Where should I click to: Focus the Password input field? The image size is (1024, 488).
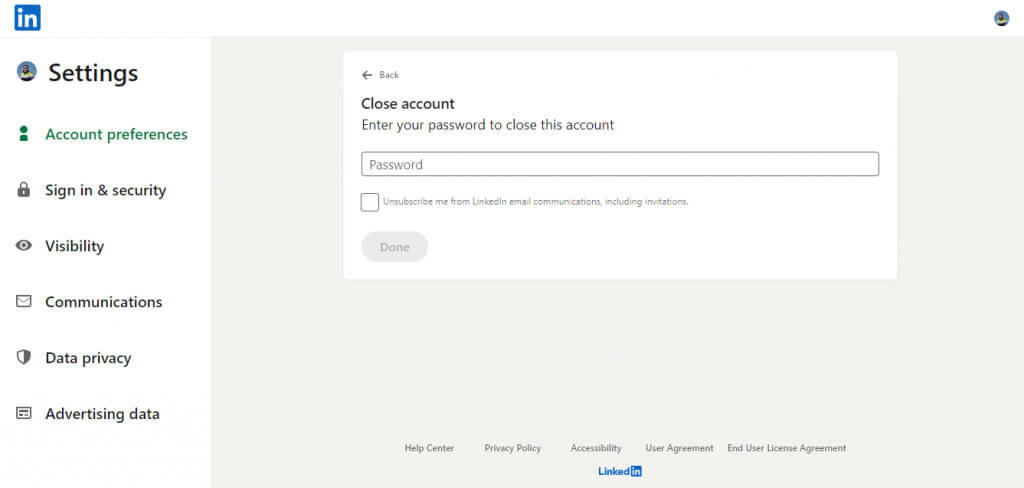619,164
